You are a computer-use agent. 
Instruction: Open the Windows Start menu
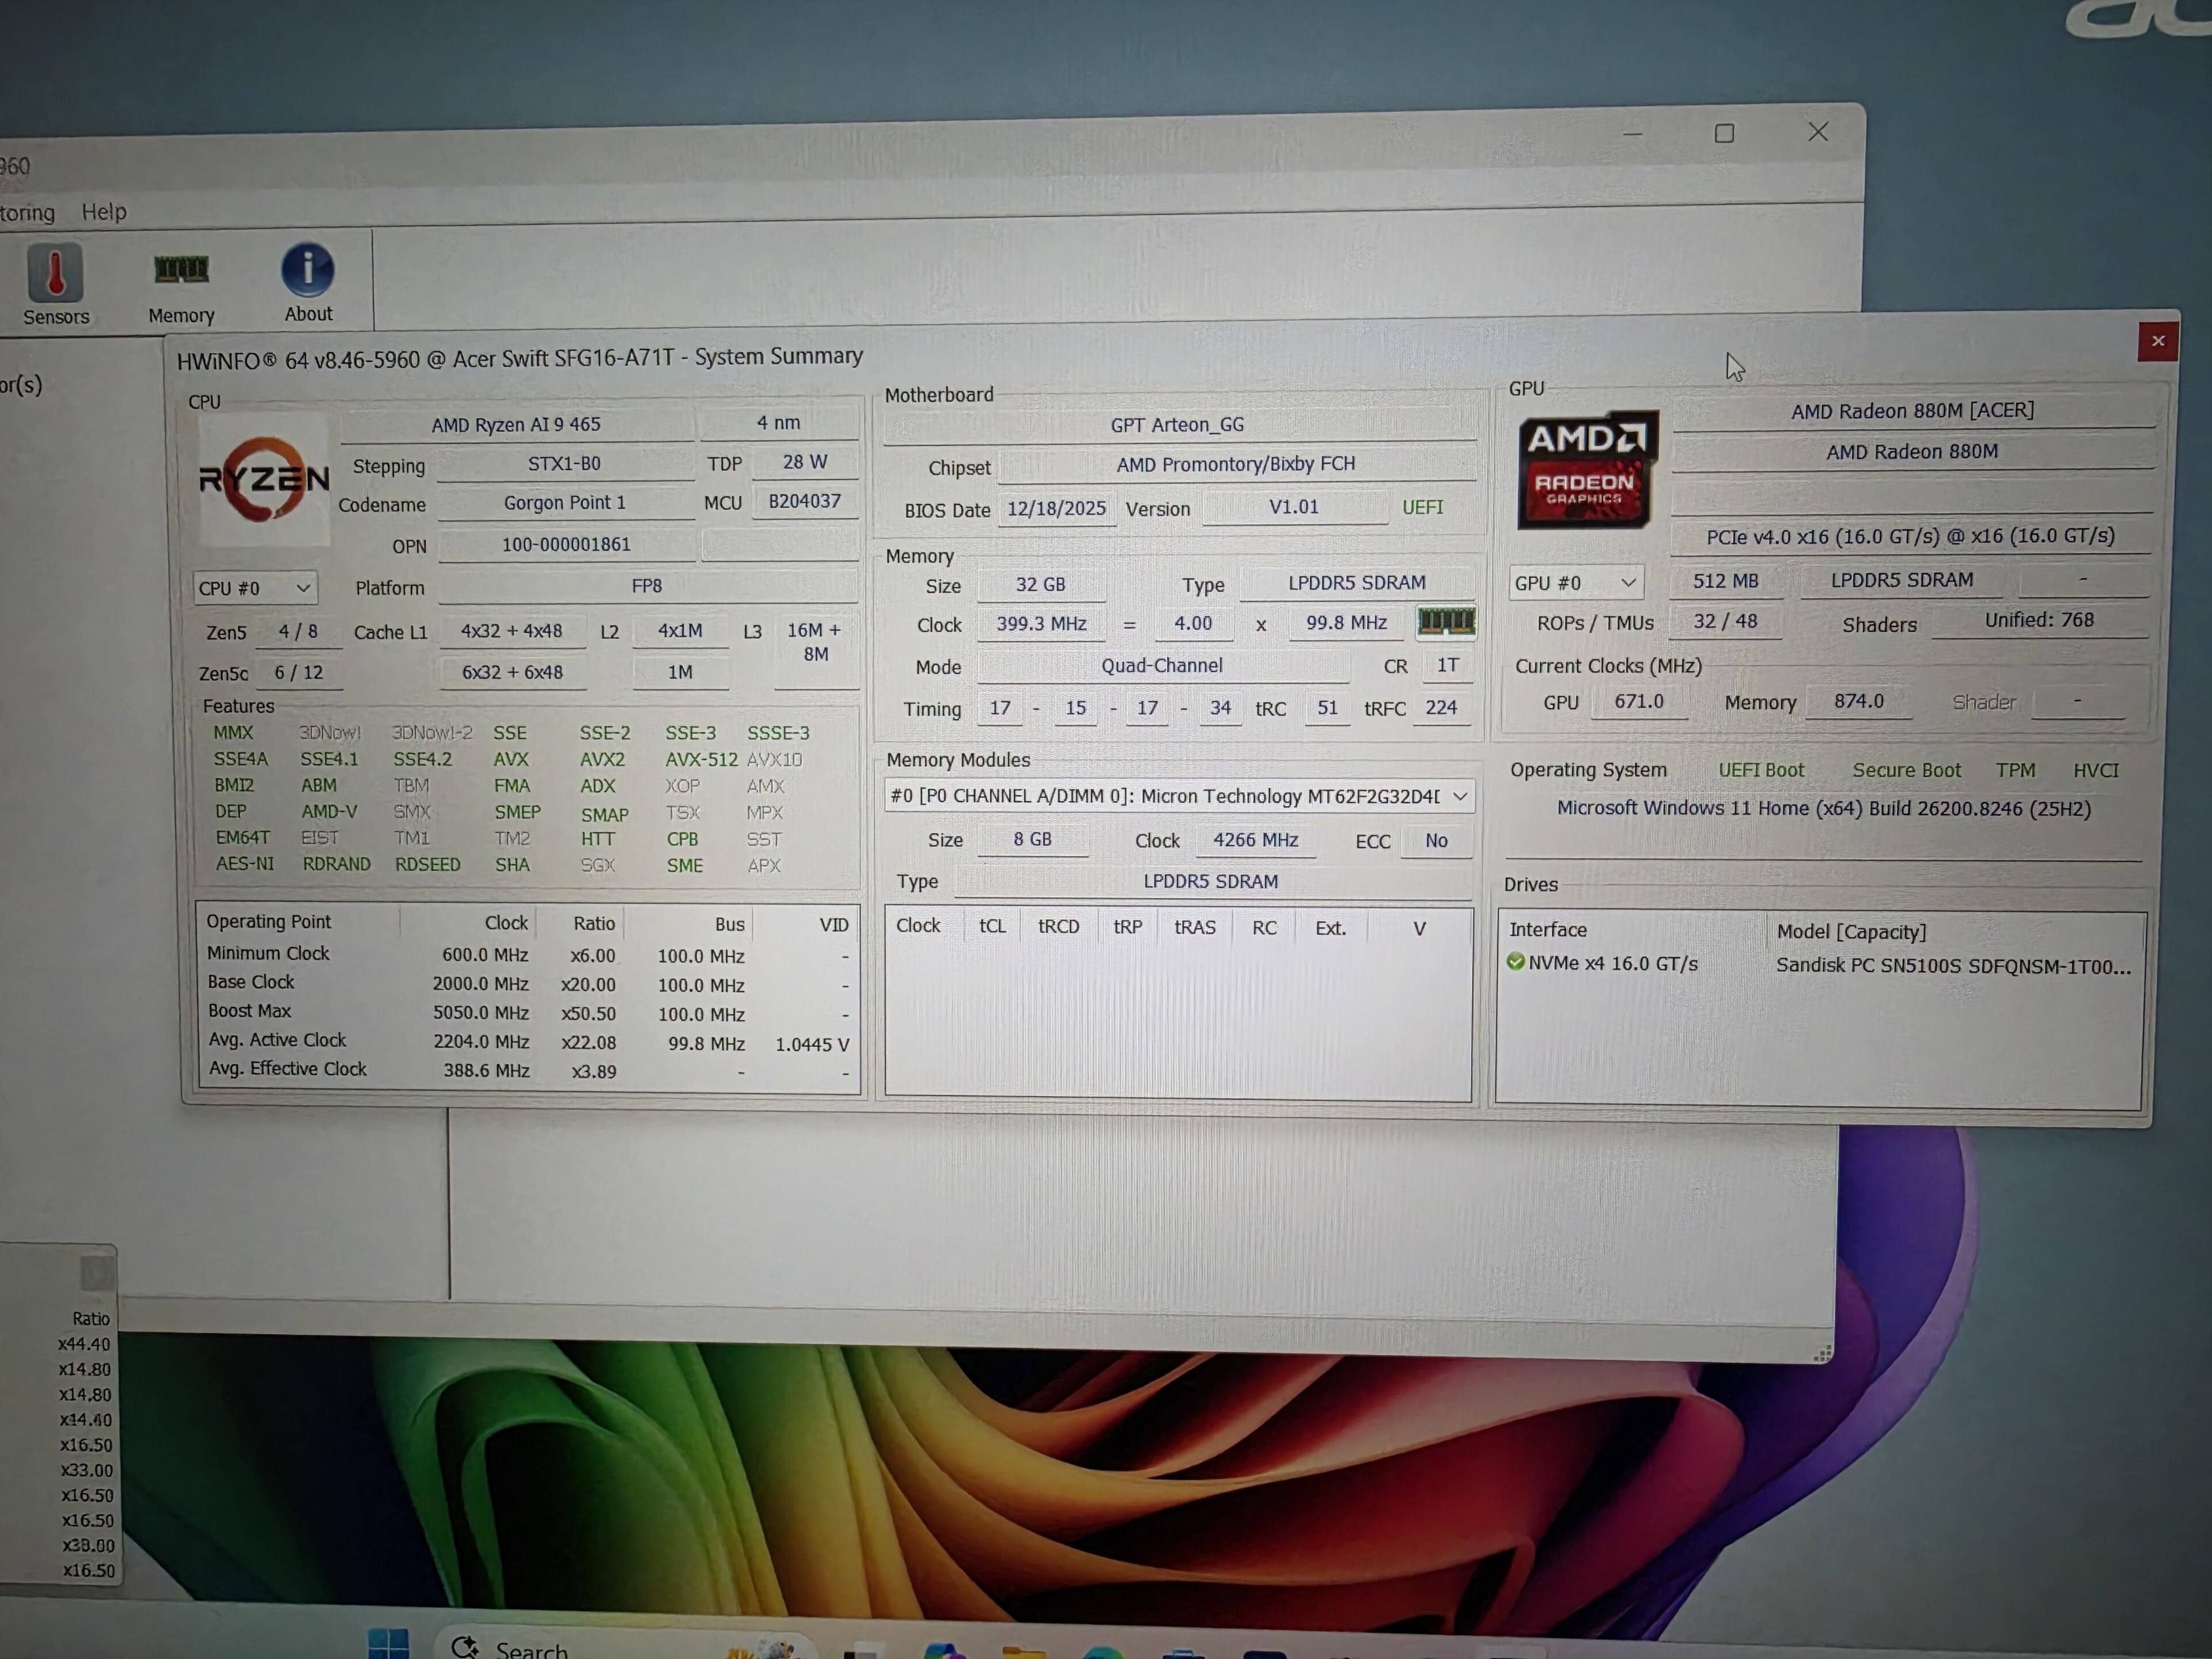point(388,1643)
